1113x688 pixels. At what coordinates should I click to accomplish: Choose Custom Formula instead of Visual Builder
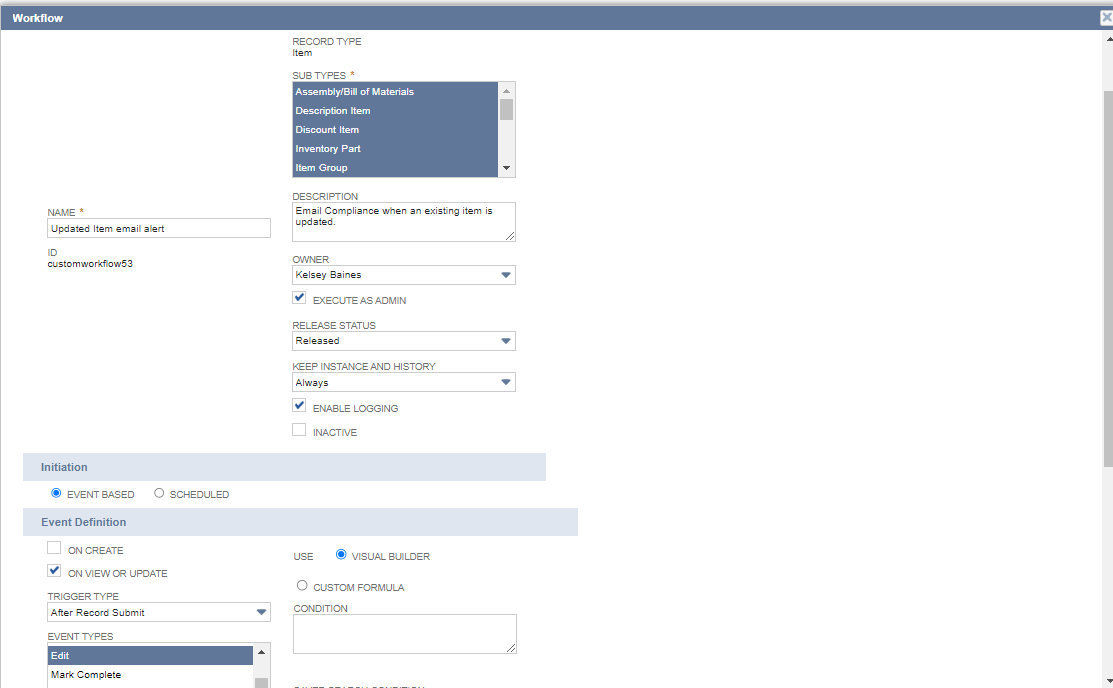[302, 585]
